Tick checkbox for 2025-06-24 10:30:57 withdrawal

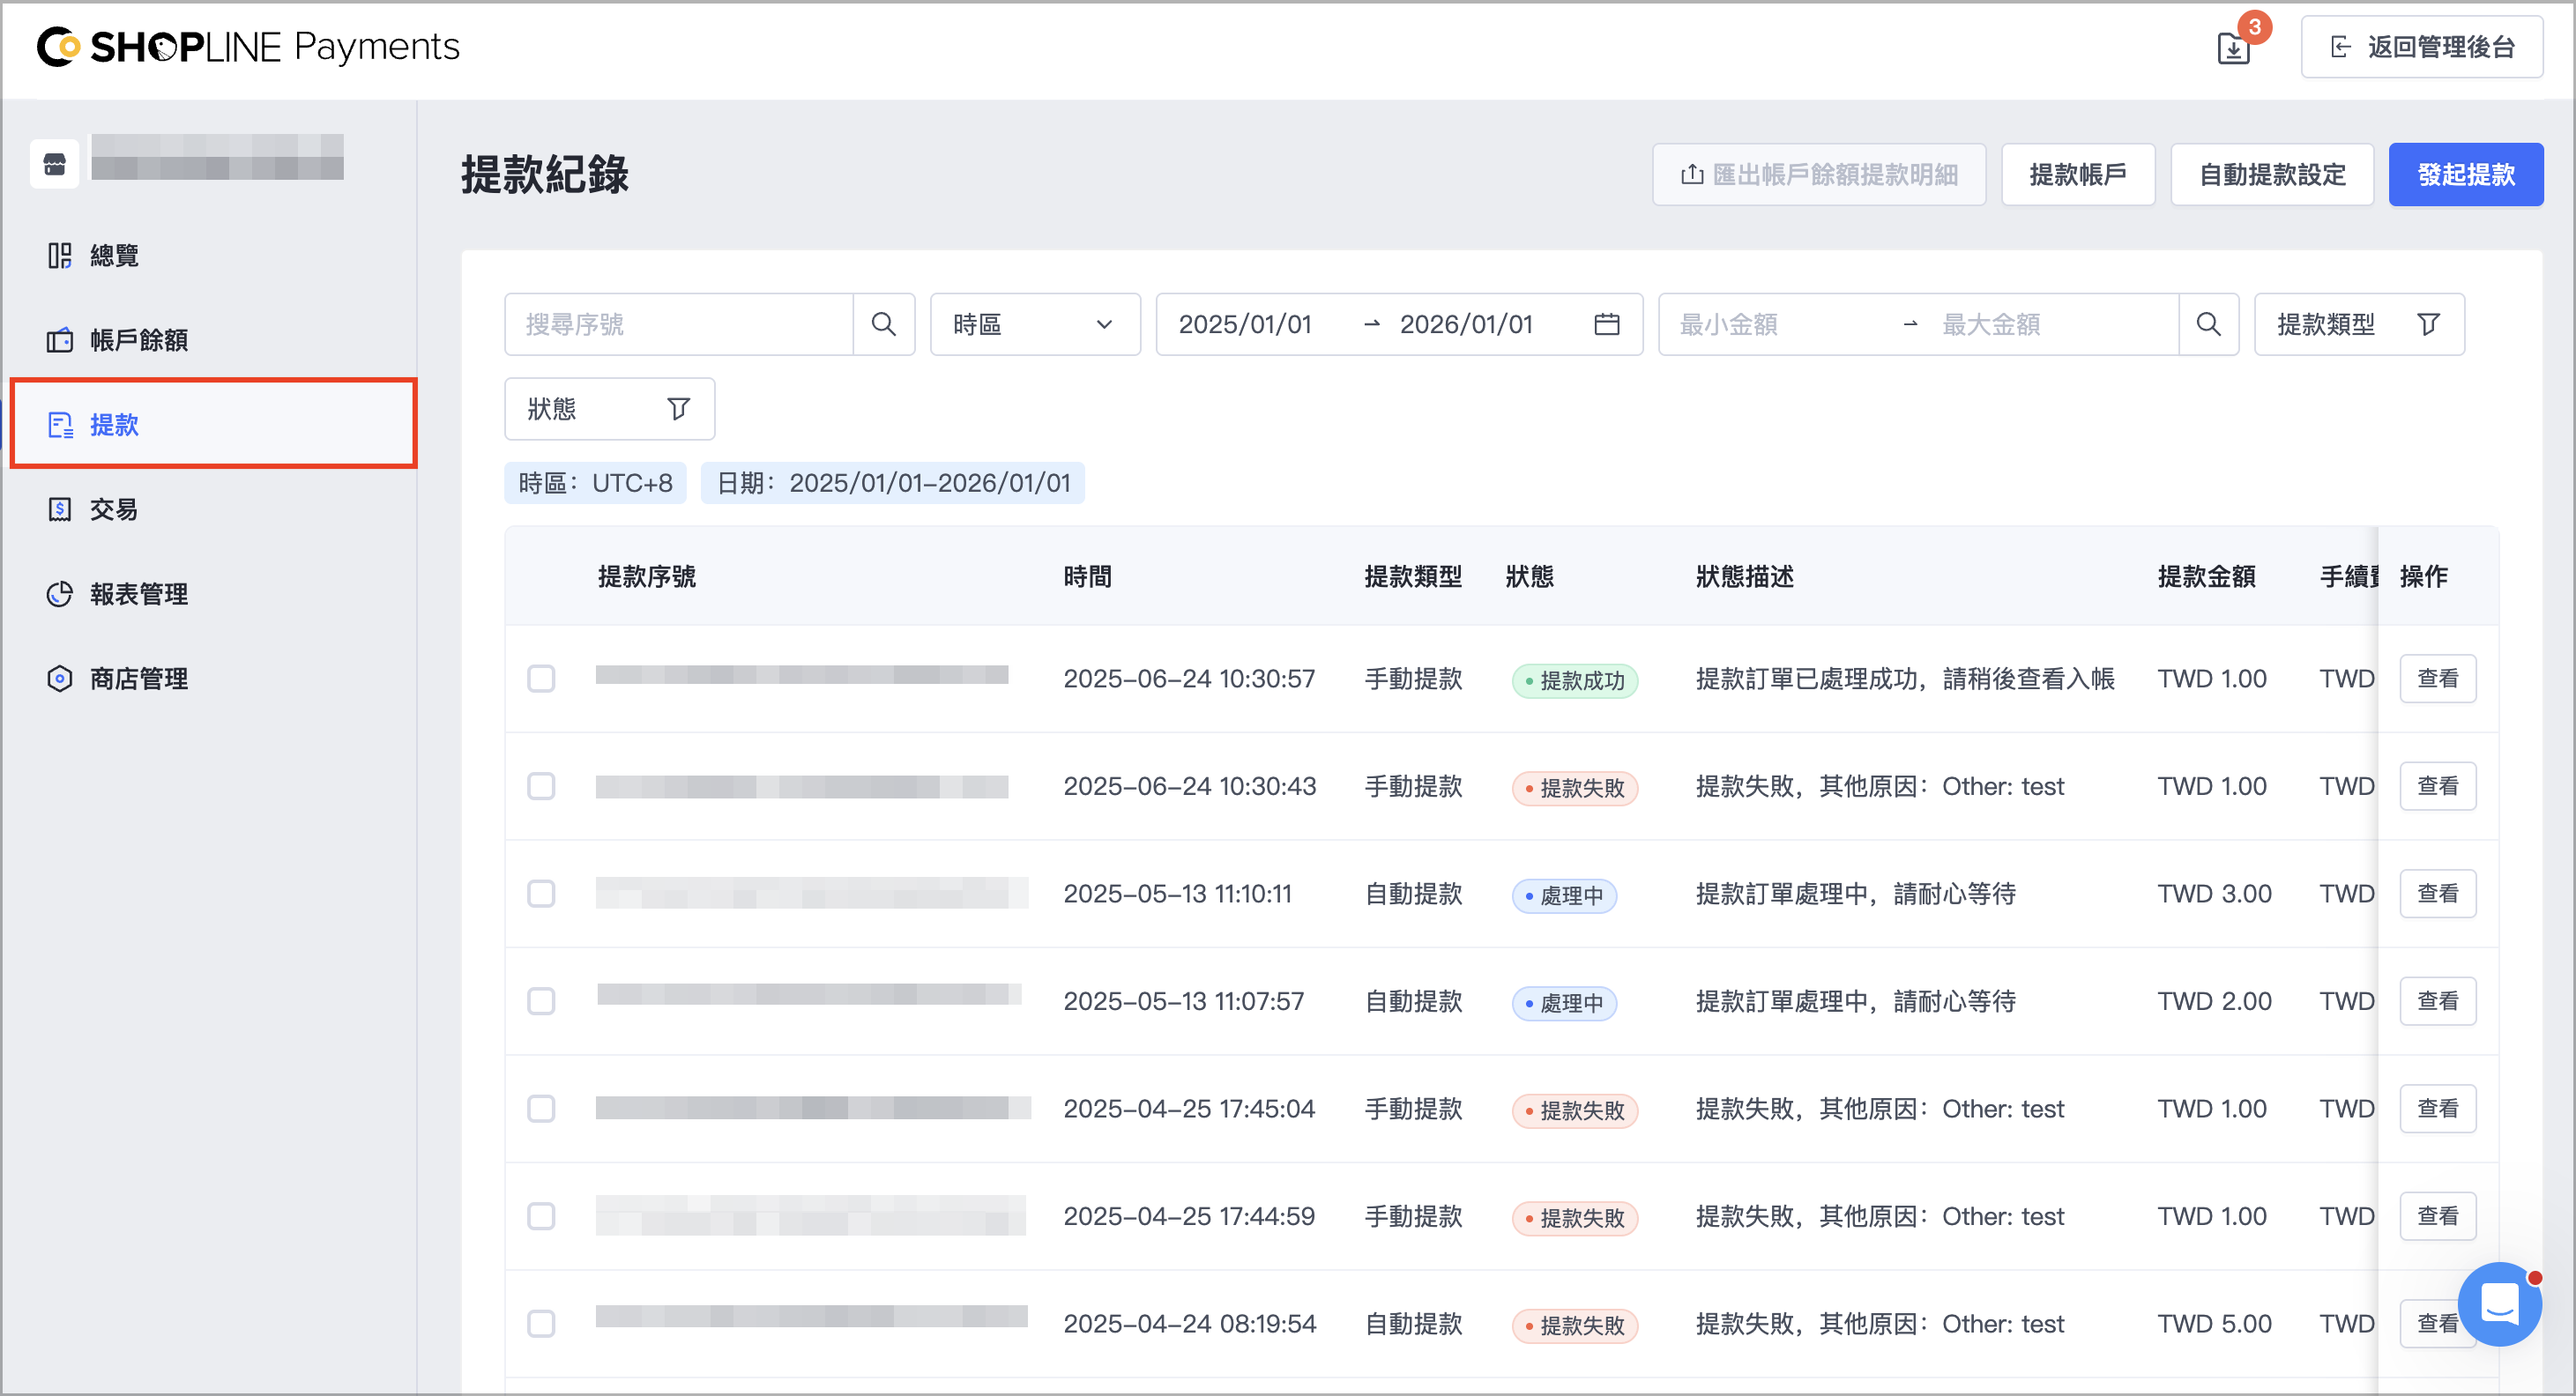pyautogui.click(x=541, y=679)
